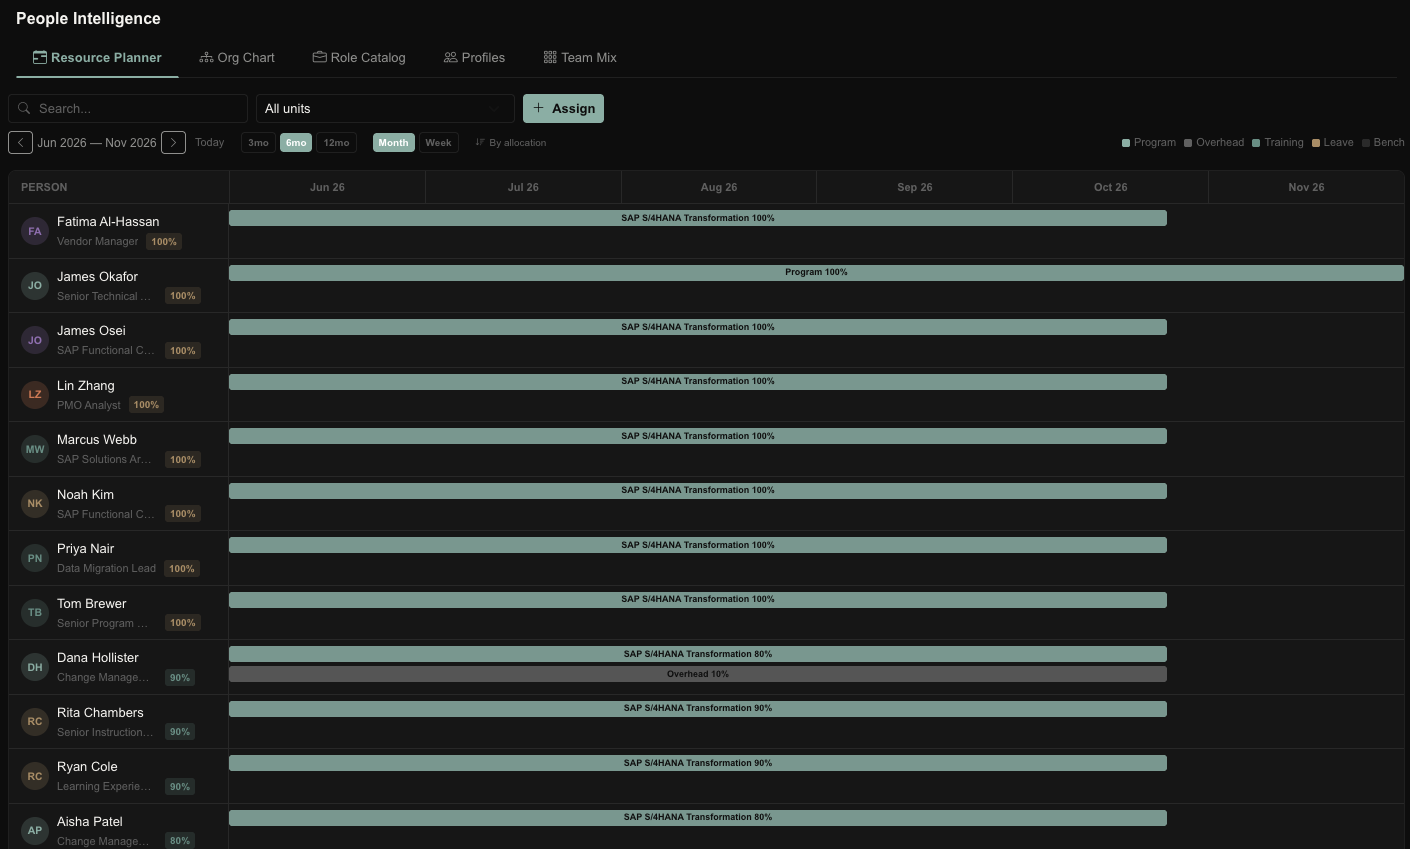
Task: Click Marcus Webb's MW avatar
Action: 35,449
